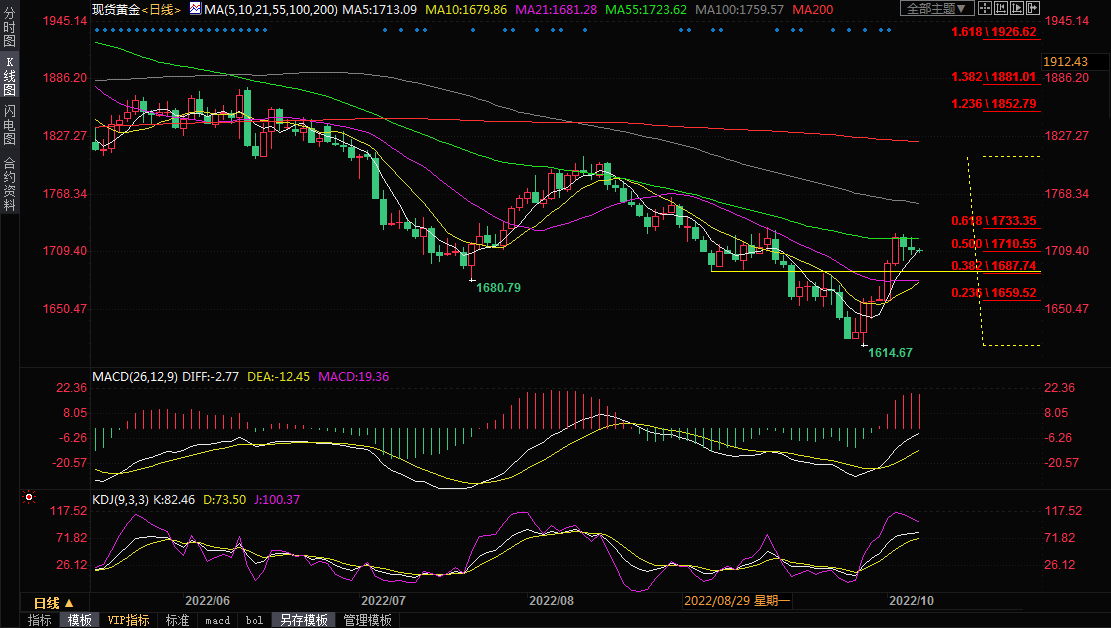Switch to the 指标 bottom tab

coord(40,620)
